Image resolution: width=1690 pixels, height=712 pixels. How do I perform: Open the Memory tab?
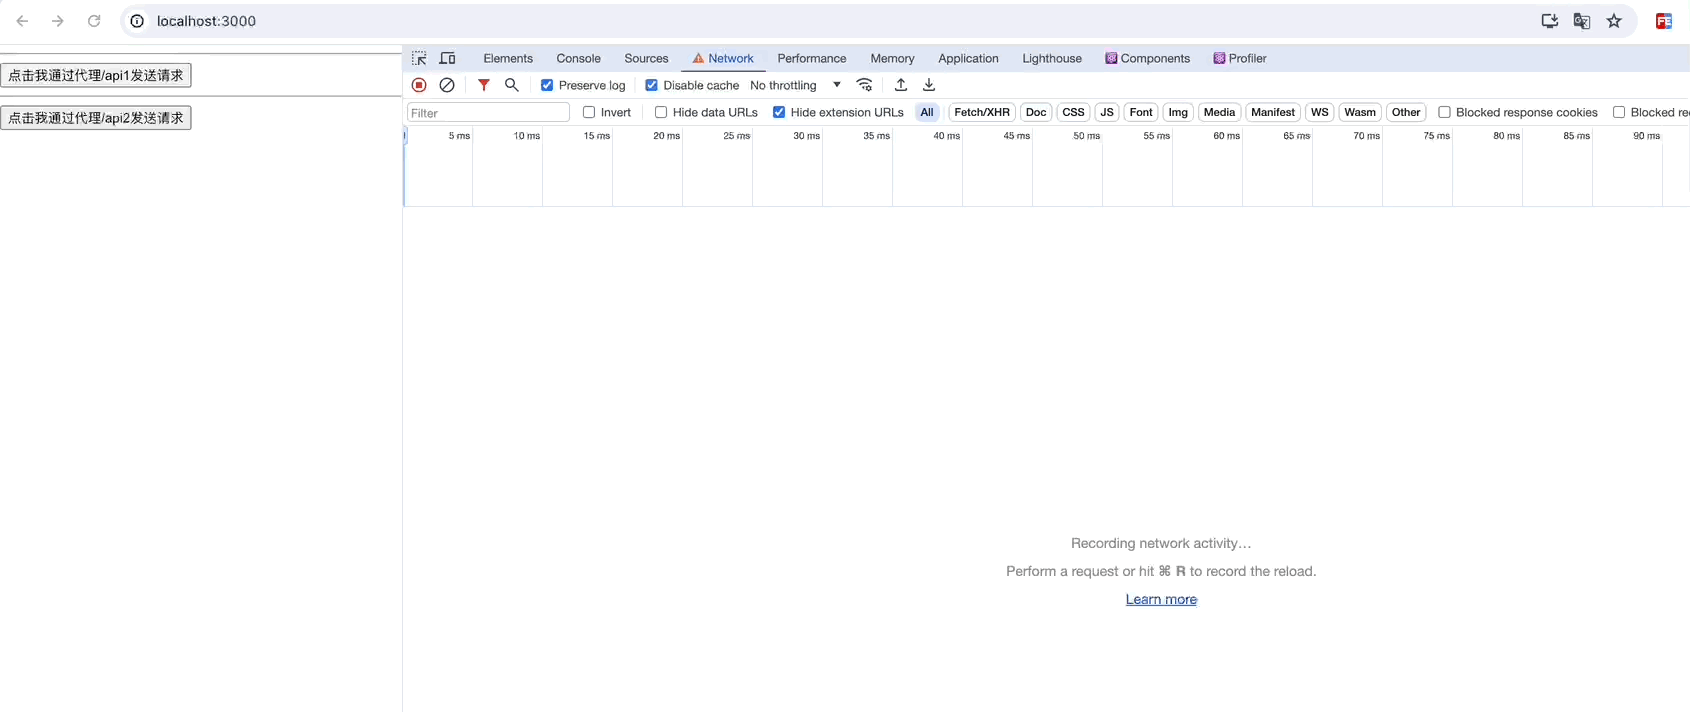892,58
